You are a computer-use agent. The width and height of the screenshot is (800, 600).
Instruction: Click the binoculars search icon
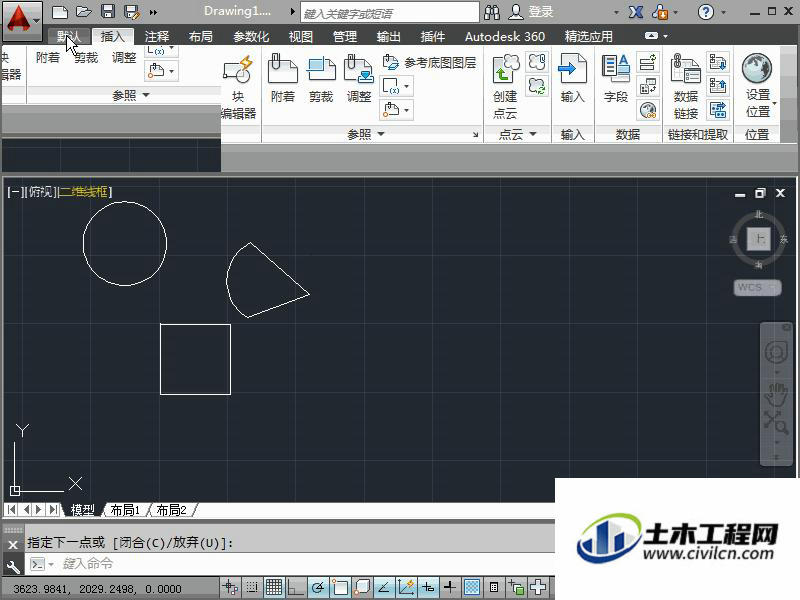pyautogui.click(x=492, y=12)
